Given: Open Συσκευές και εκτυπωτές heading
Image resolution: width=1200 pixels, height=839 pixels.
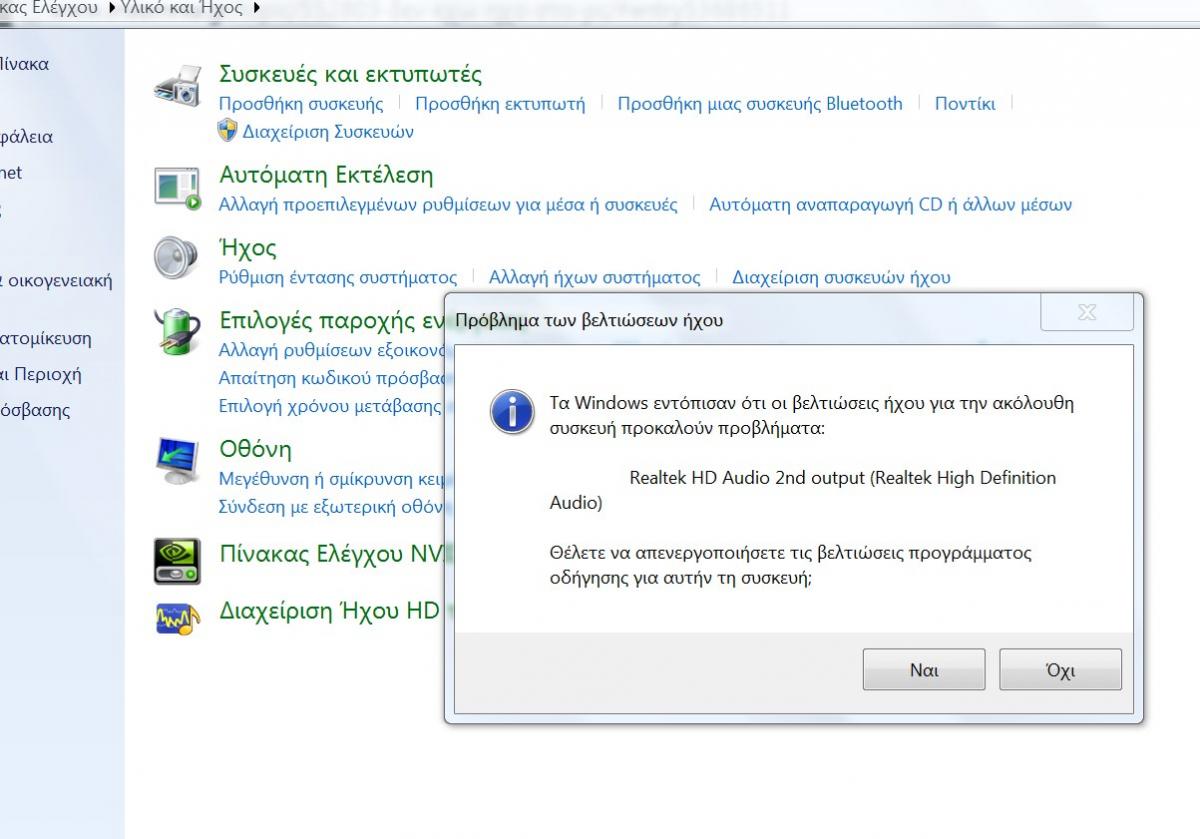Looking at the screenshot, I should 350,74.
